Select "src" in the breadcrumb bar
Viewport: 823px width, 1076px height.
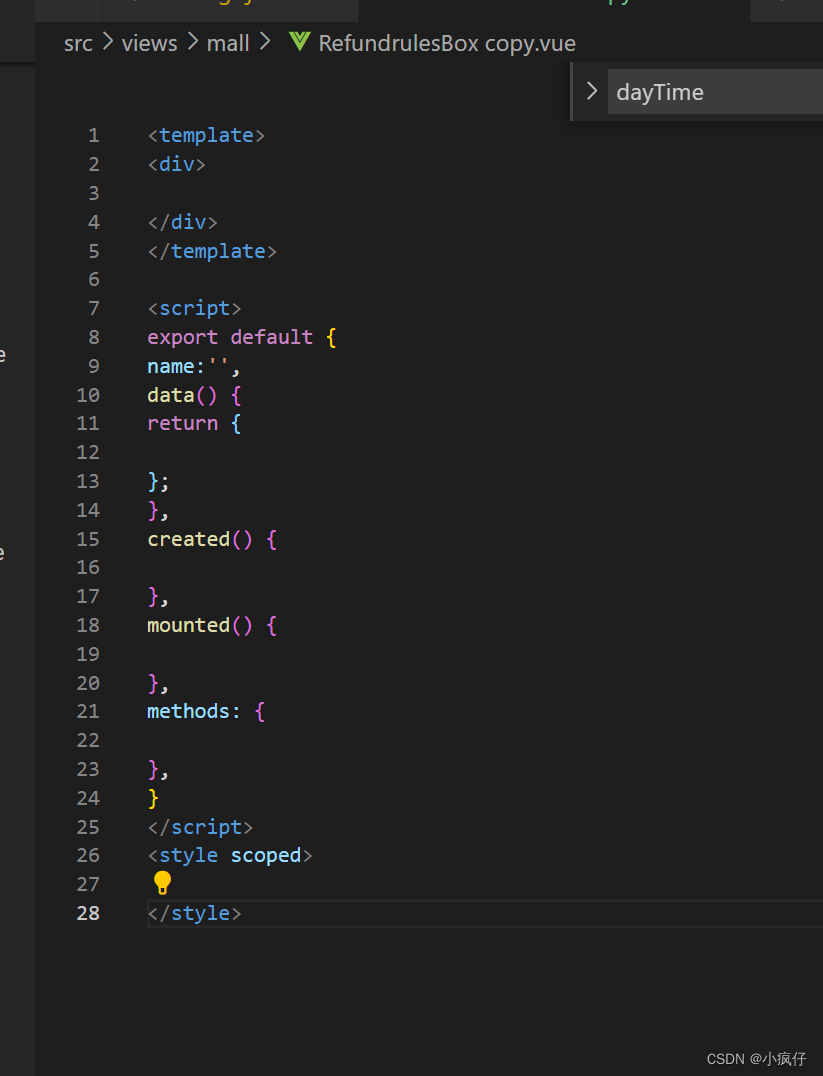(x=78, y=42)
